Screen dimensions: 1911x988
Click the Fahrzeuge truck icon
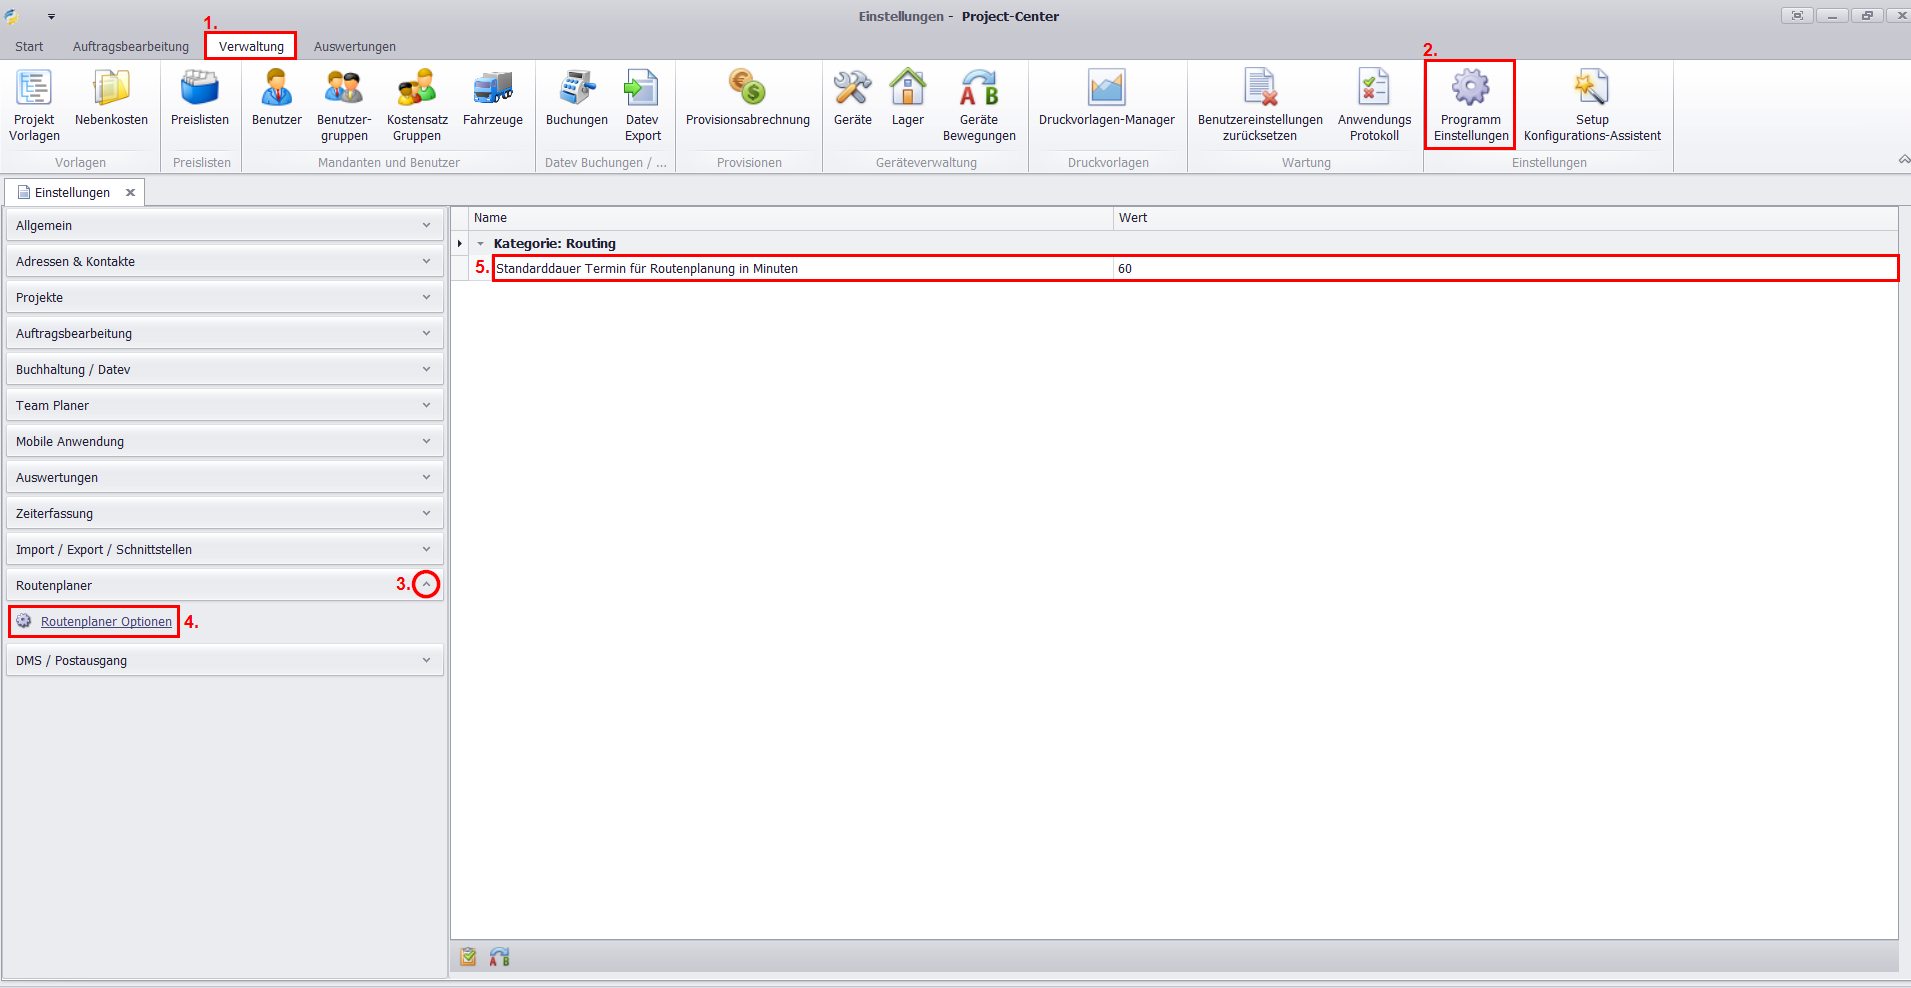coord(493,89)
